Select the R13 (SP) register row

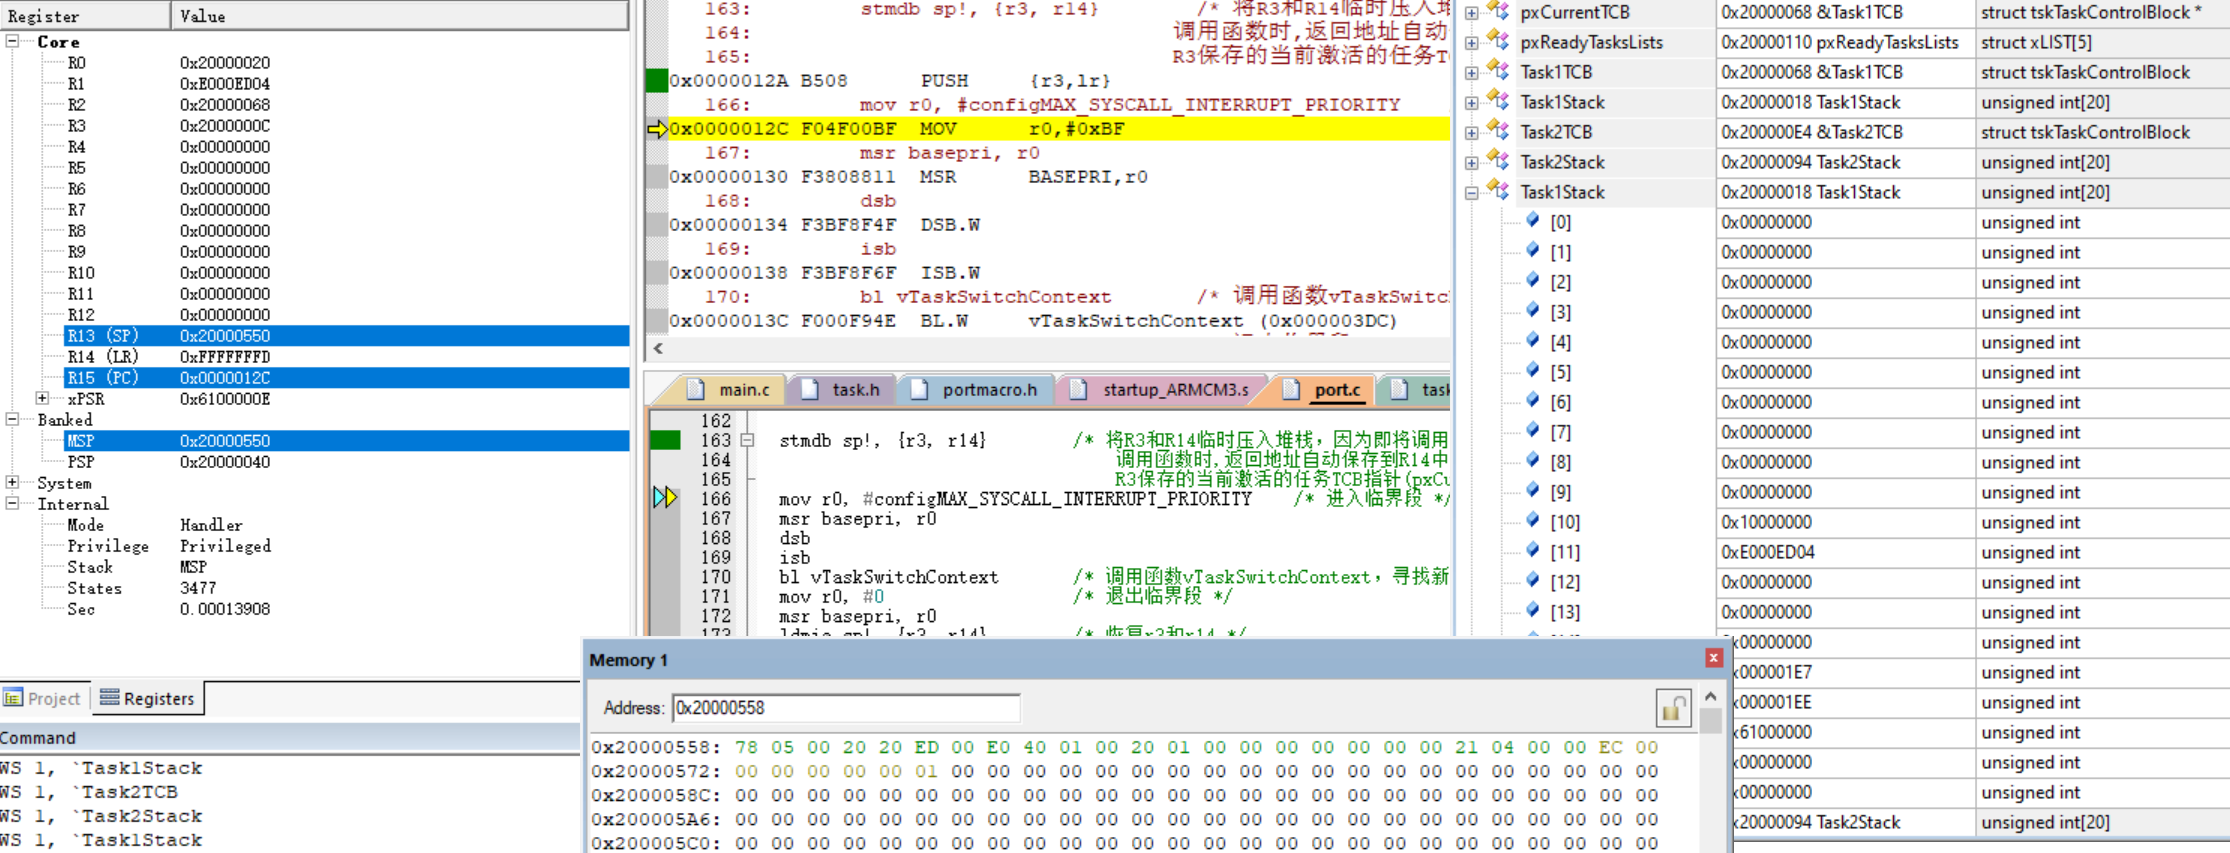[x=347, y=336]
